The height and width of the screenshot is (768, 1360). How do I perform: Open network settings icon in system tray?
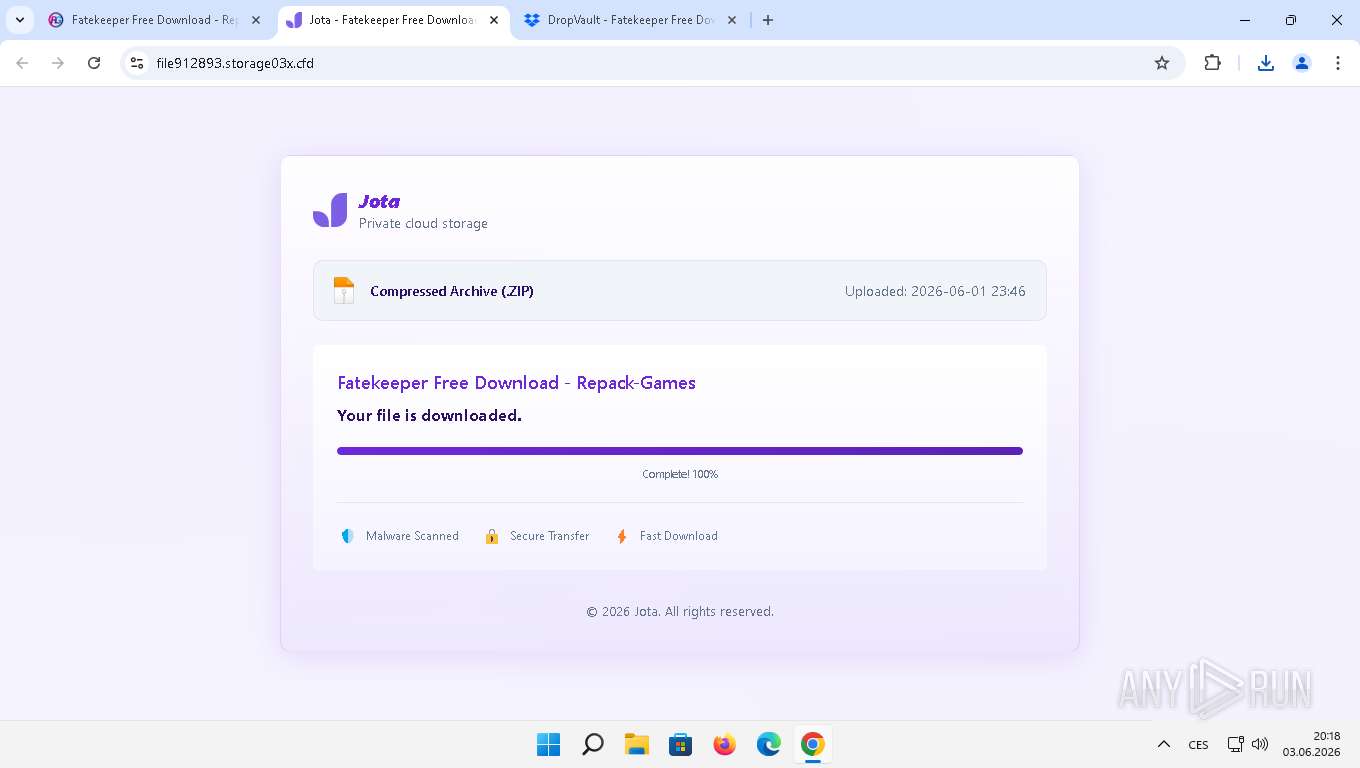[x=1236, y=744]
